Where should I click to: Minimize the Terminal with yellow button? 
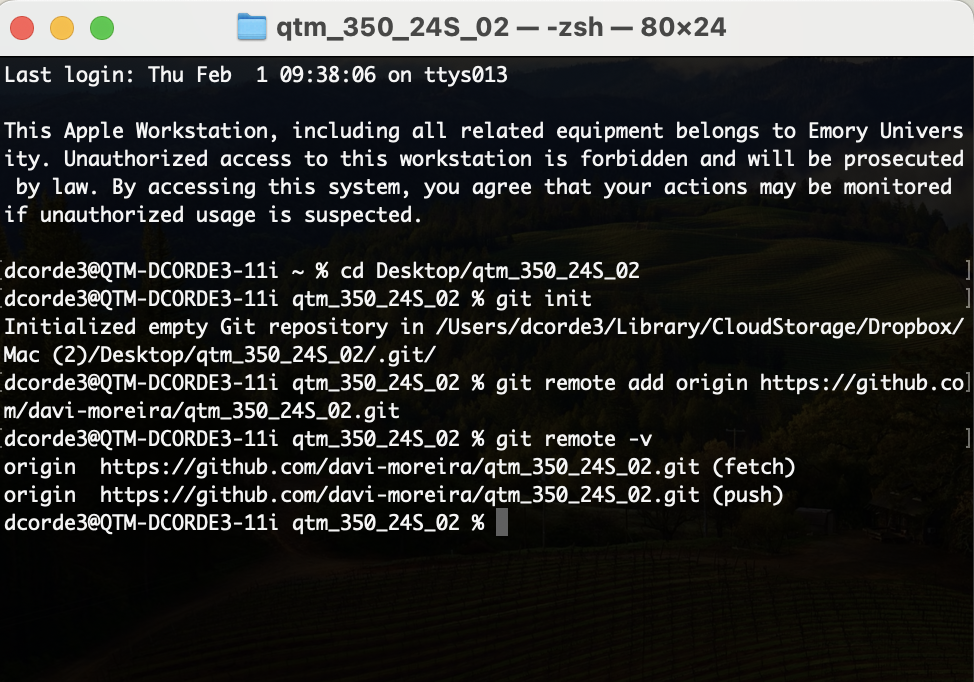click(62, 28)
